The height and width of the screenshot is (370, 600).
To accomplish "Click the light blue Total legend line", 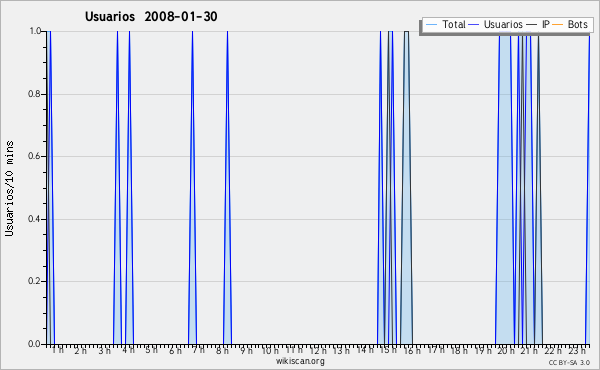I will pos(431,25).
